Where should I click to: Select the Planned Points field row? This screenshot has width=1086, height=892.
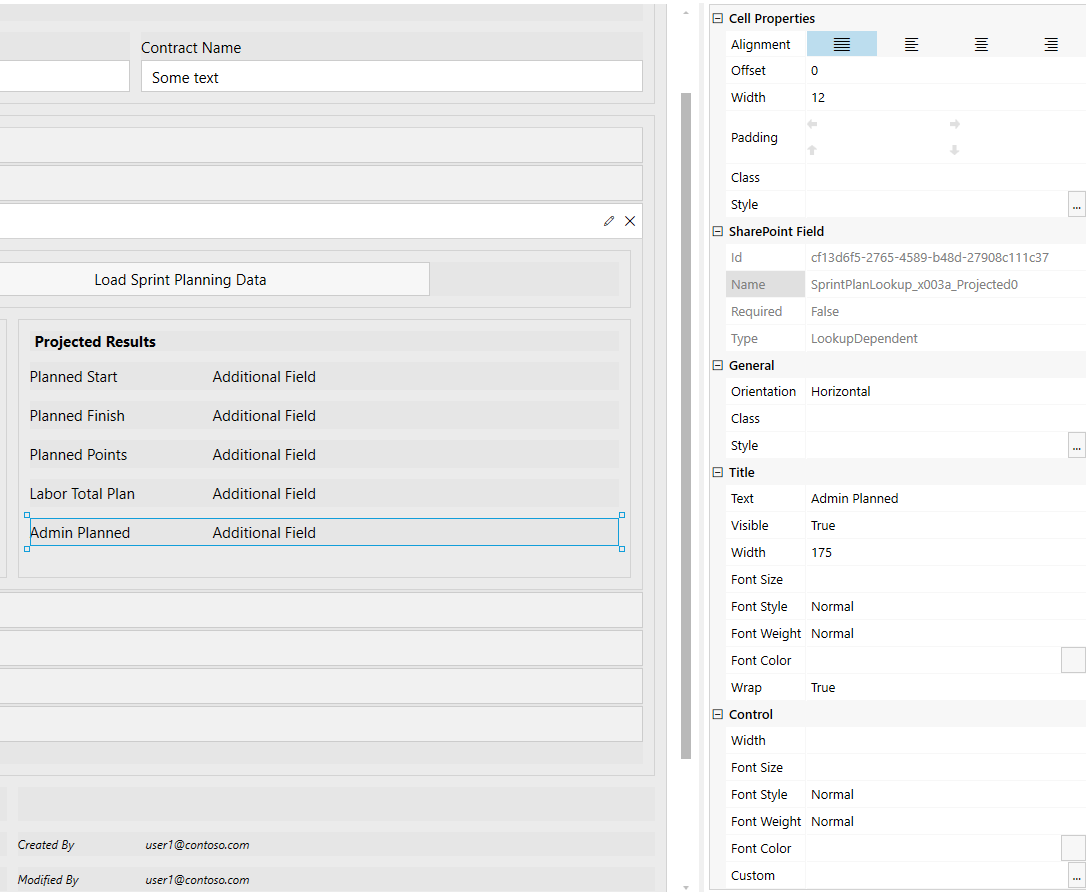323,455
